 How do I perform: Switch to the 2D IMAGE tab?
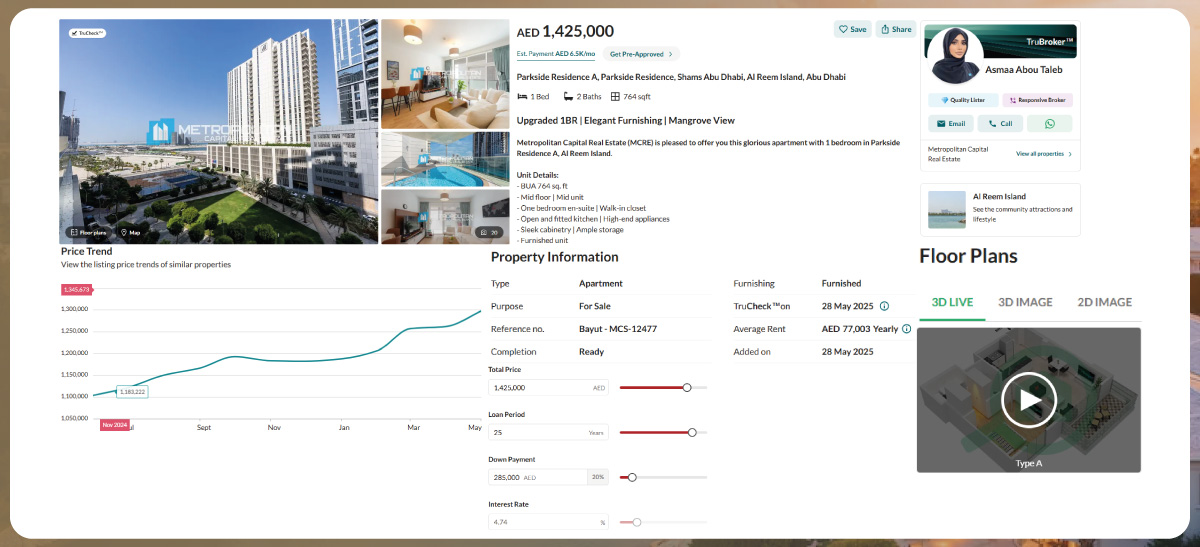point(1104,302)
